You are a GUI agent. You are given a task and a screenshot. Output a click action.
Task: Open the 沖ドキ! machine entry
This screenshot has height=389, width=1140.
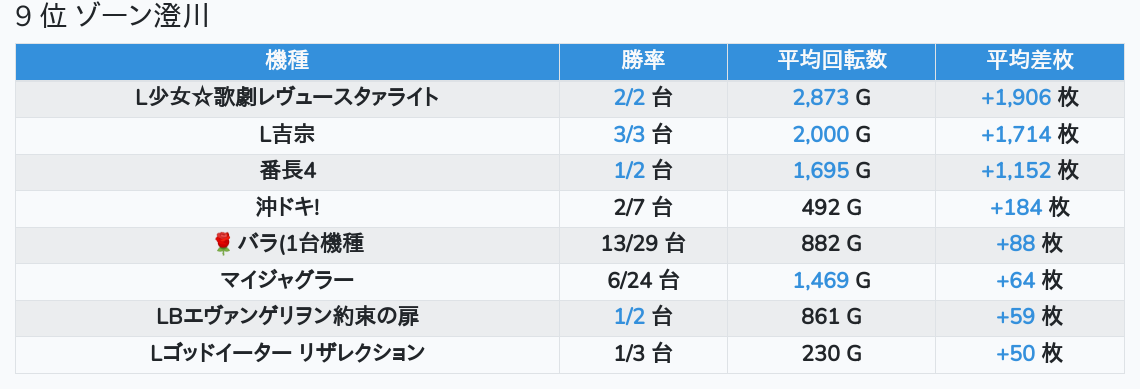(x=287, y=208)
